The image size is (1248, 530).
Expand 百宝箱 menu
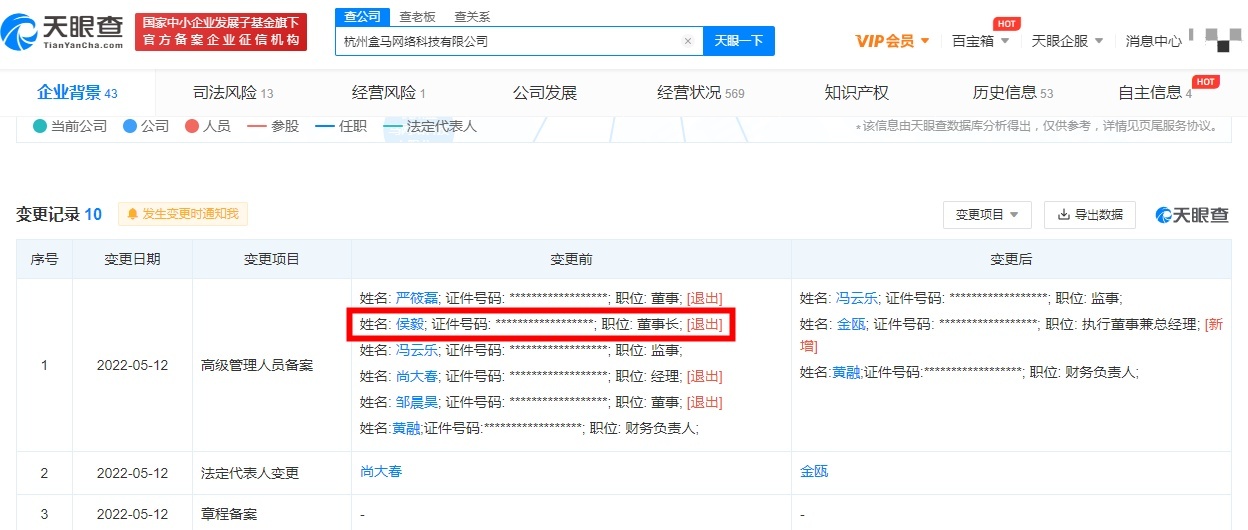[979, 41]
